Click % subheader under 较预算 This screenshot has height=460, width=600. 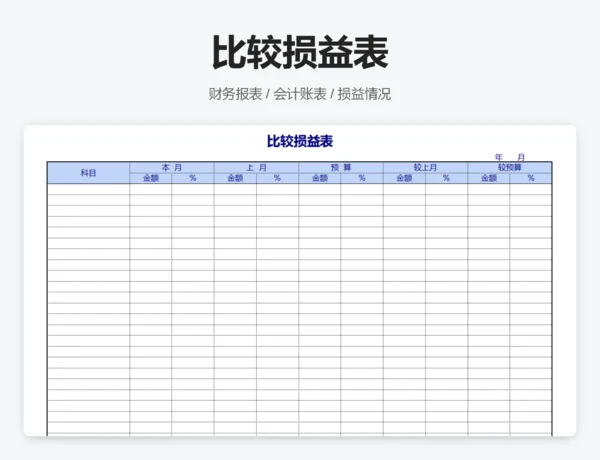coord(531,178)
